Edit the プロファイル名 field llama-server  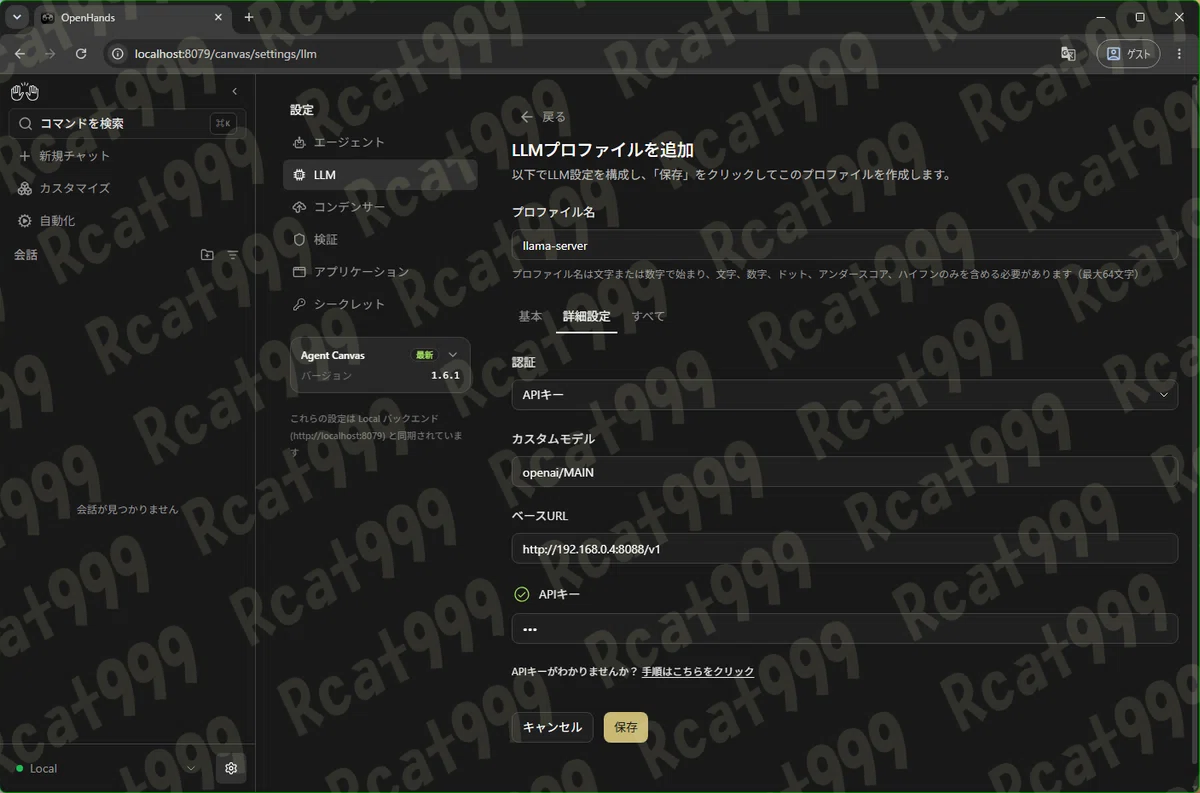845,245
